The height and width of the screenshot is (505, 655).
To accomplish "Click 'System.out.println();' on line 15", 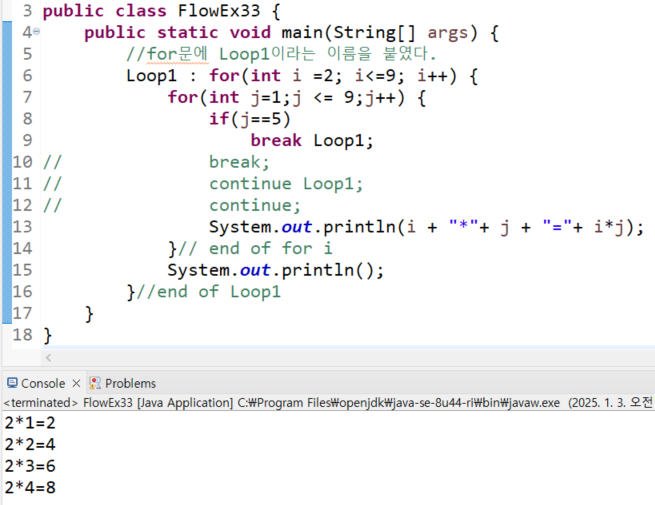I will (x=275, y=270).
